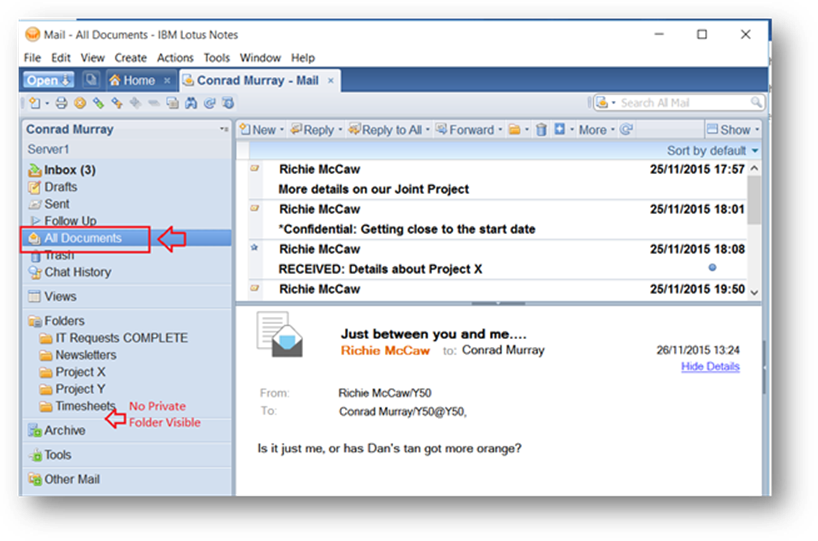Image resolution: width=818 pixels, height=541 pixels.
Task: Click the star on the RECEIVED: Details about Project X message
Action: (x=255, y=248)
